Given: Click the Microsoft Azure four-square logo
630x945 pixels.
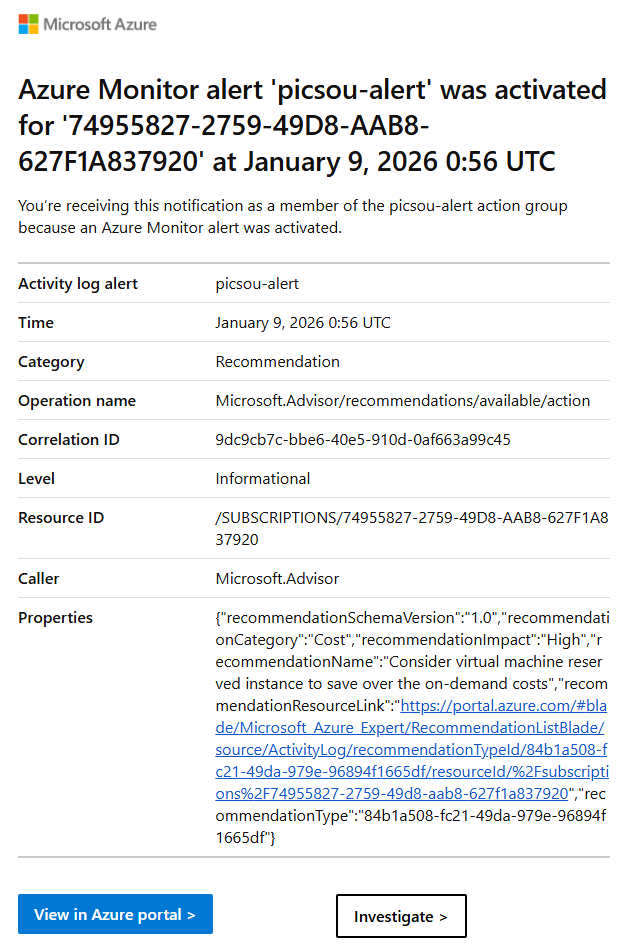Looking at the screenshot, I should (x=28, y=24).
